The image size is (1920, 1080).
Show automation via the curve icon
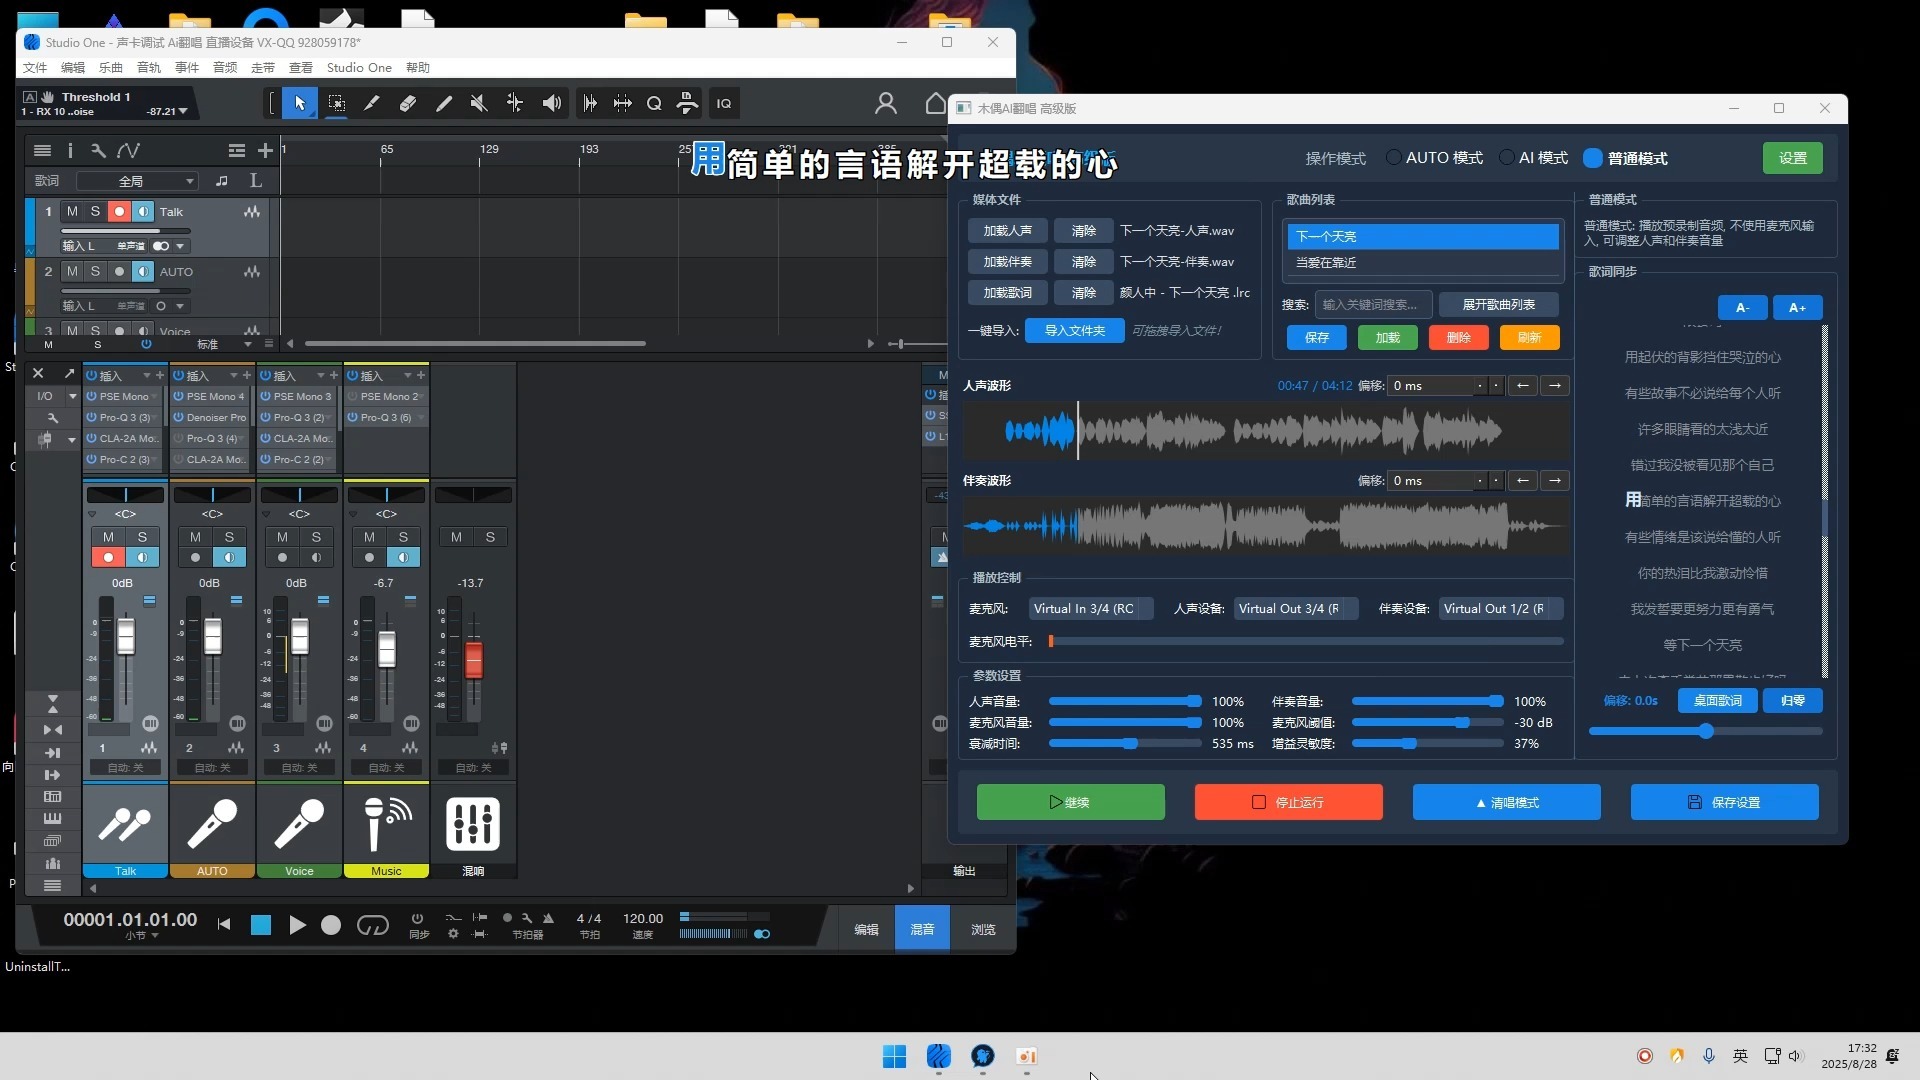coord(128,150)
